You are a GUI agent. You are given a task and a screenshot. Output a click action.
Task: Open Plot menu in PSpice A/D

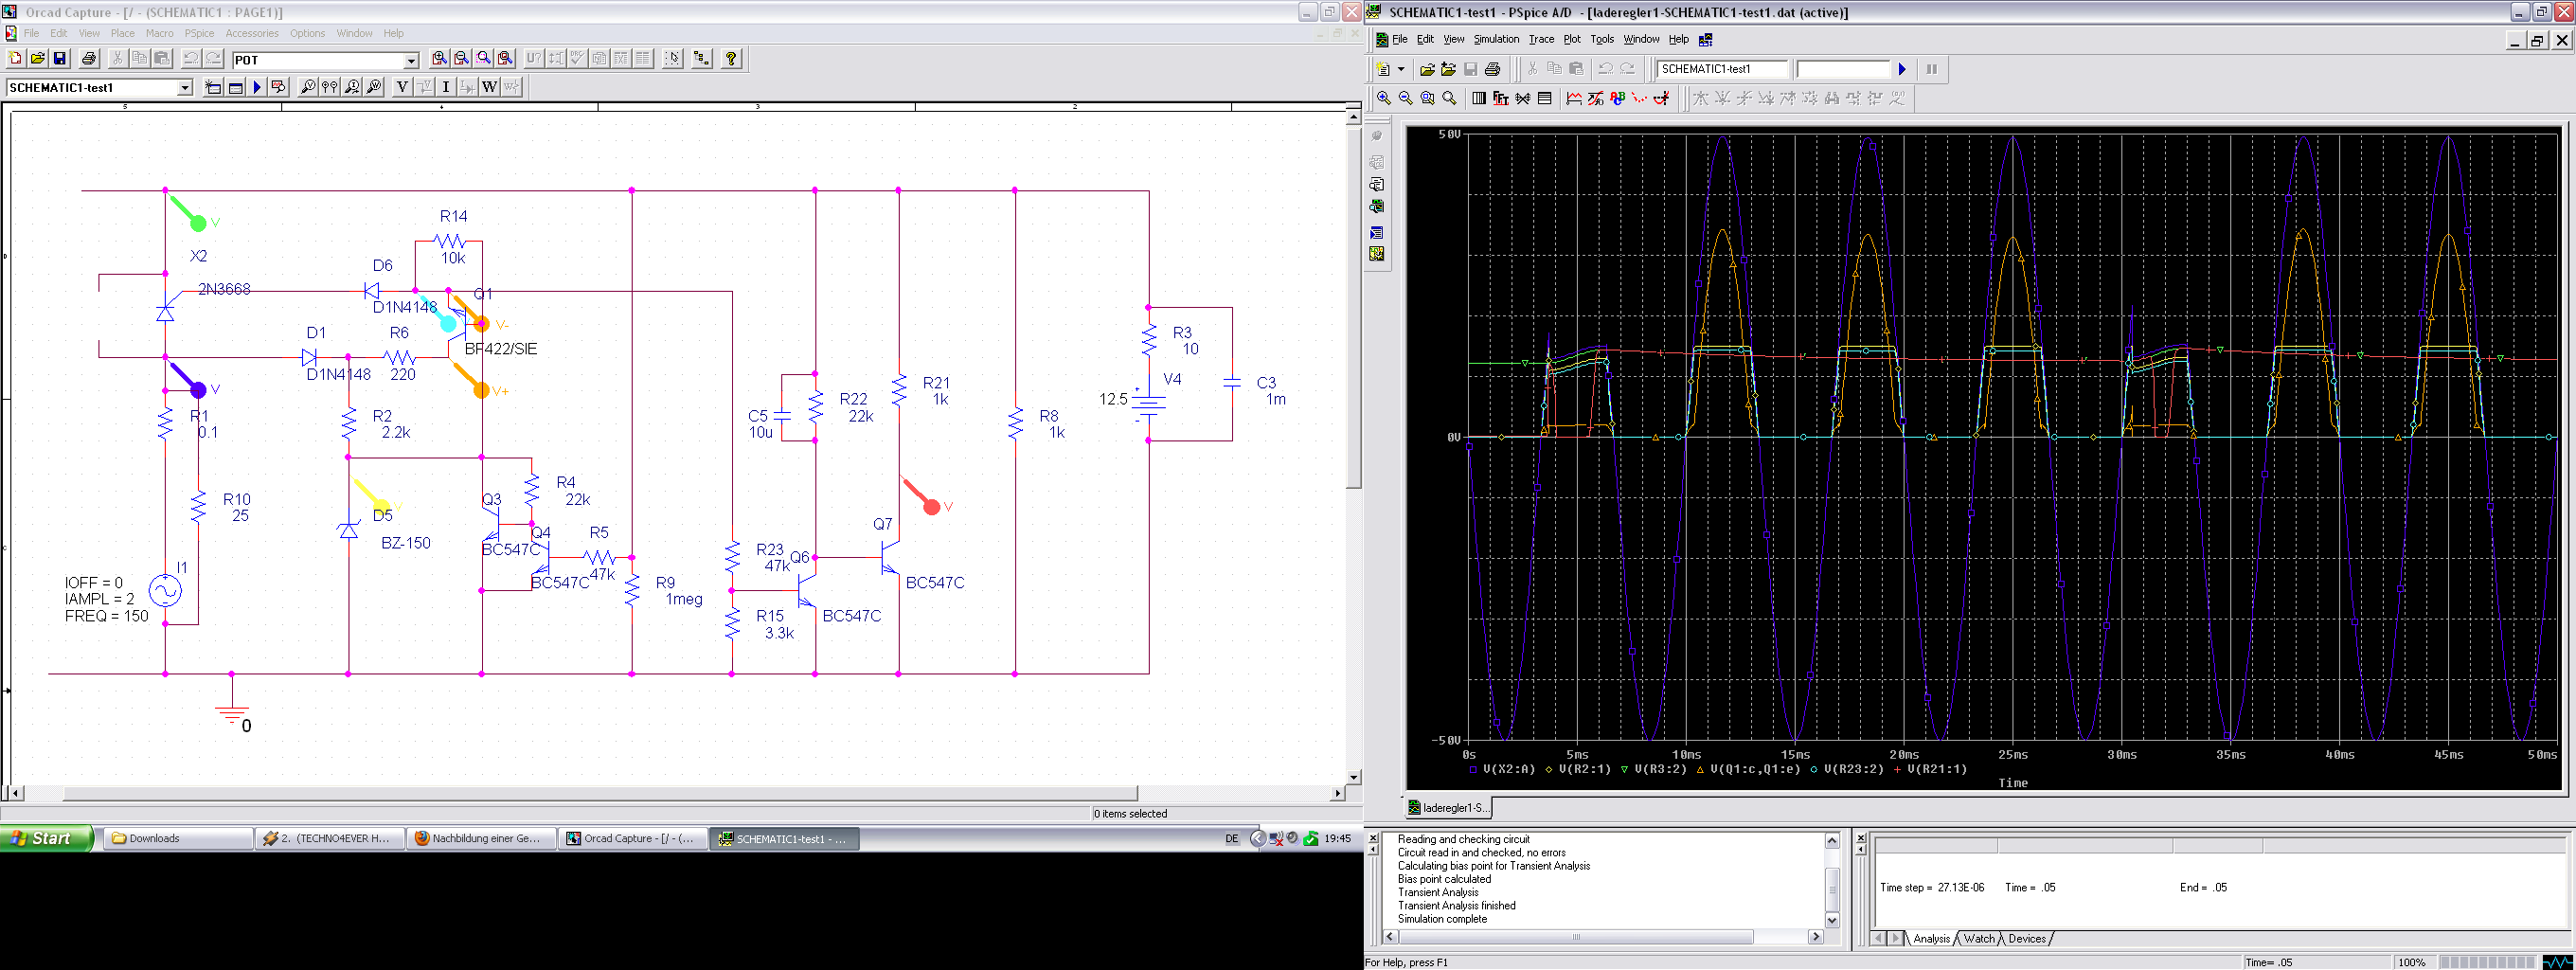coord(1572,39)
